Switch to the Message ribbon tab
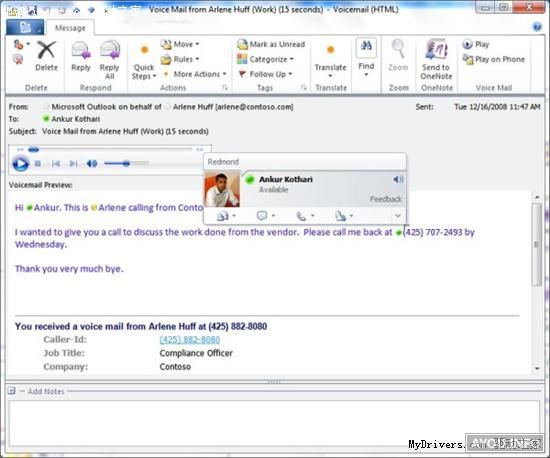Viewport: 550px width, 458px height. [70, 28]
